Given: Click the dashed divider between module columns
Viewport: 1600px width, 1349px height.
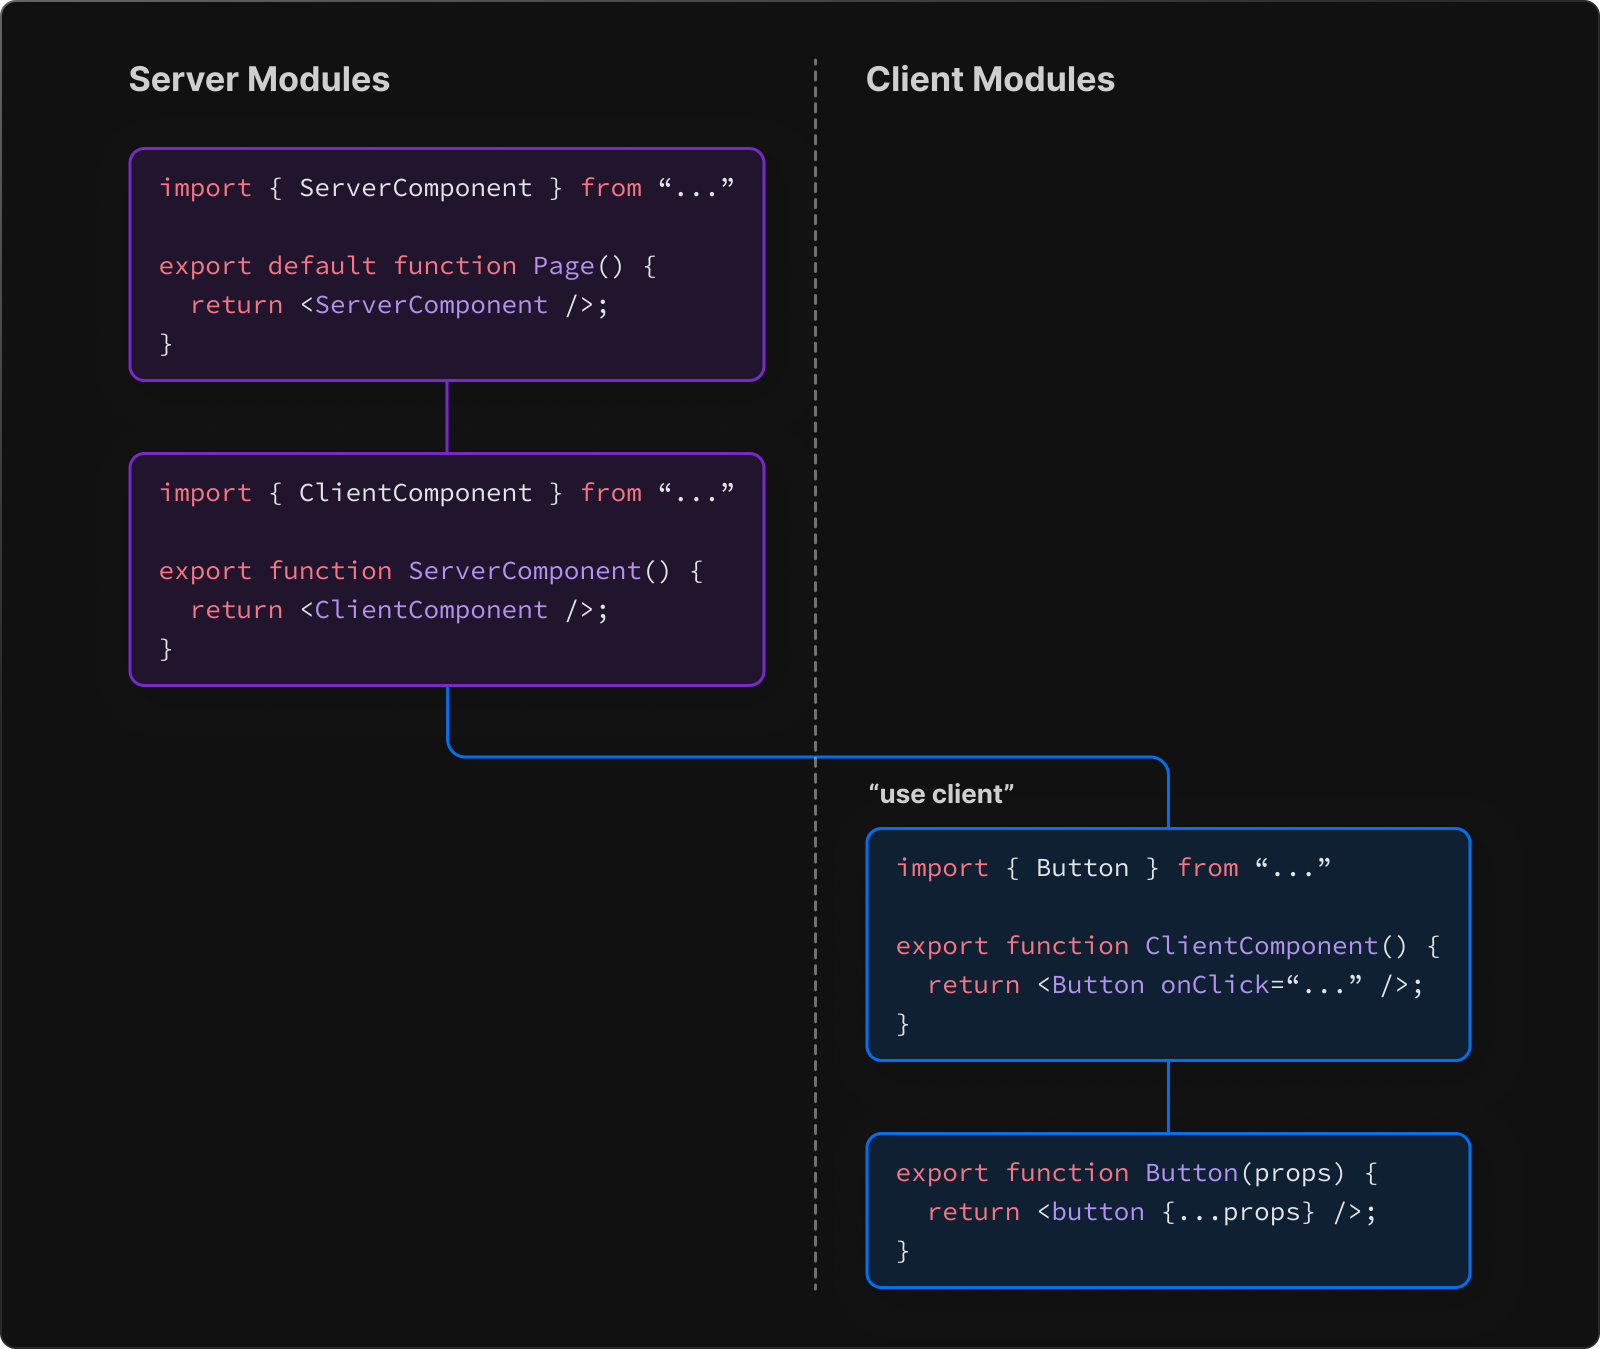Looking at the screenshot, I should (815, 674).
